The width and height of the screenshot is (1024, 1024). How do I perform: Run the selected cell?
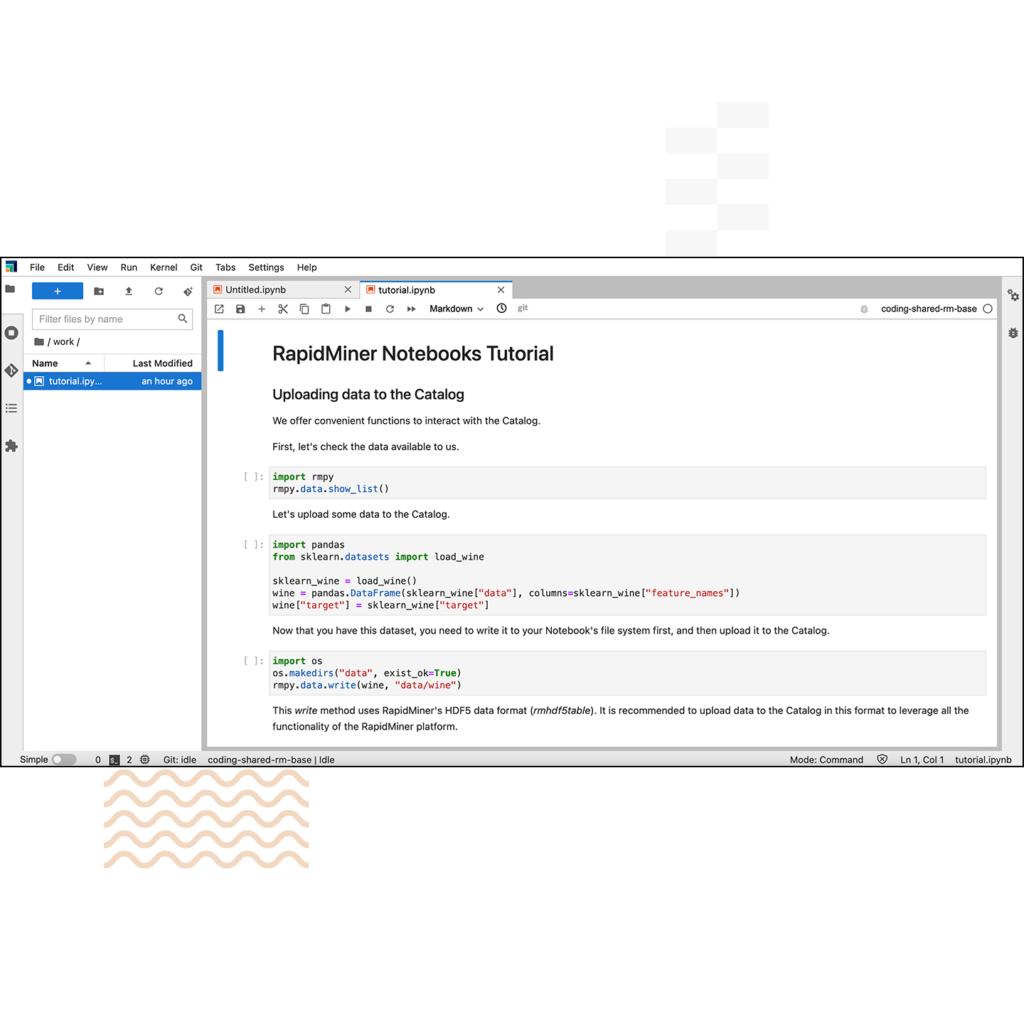point(347,309)
